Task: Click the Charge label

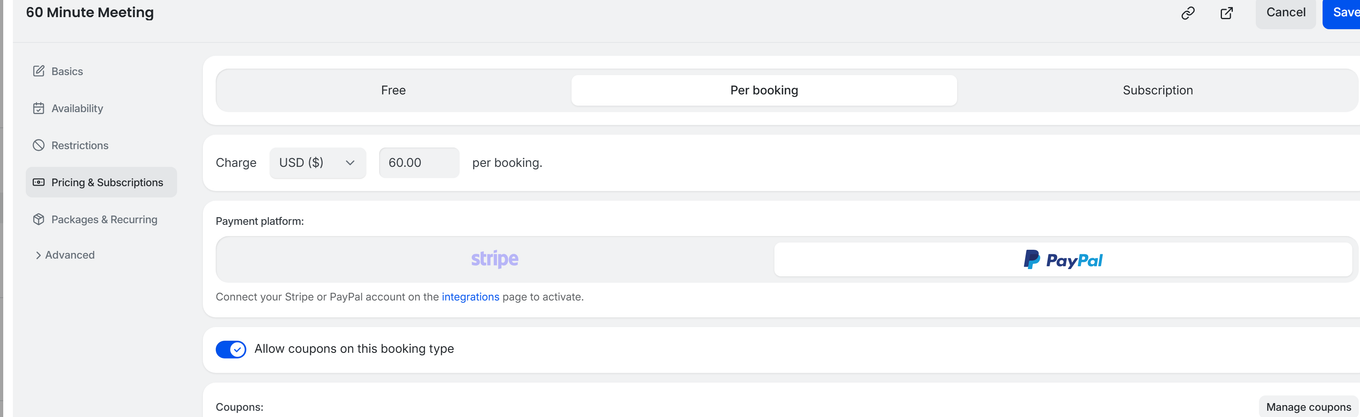Action: pyautogui.click(x=236, y=163)
